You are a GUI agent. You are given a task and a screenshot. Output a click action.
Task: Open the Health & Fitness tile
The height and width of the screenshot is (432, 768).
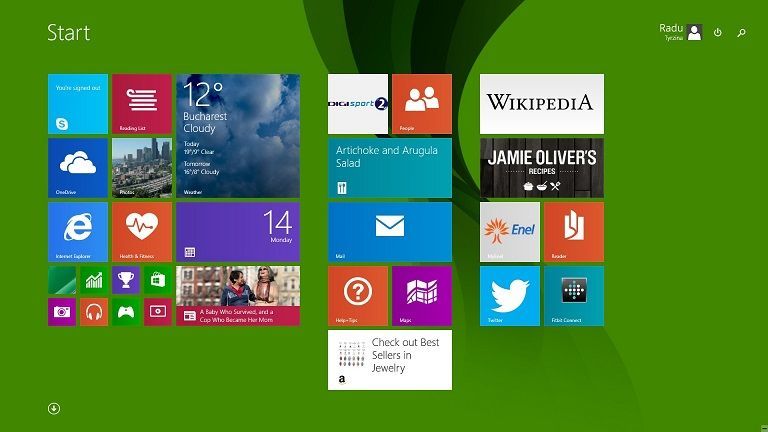coord(142,232)
